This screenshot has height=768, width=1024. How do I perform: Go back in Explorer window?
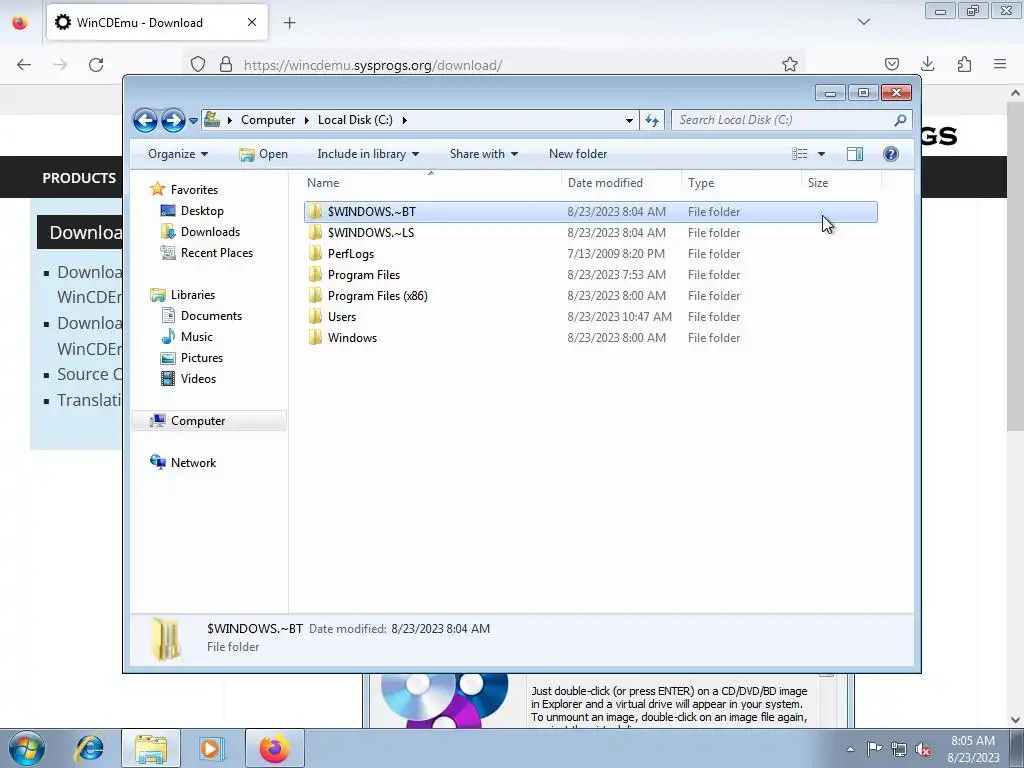145,120
